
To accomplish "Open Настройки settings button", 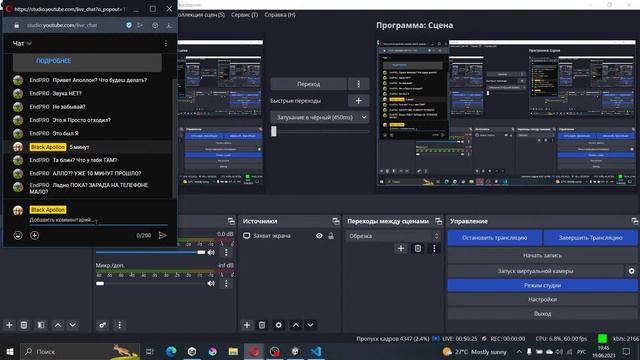I will [x=542, y=300].
